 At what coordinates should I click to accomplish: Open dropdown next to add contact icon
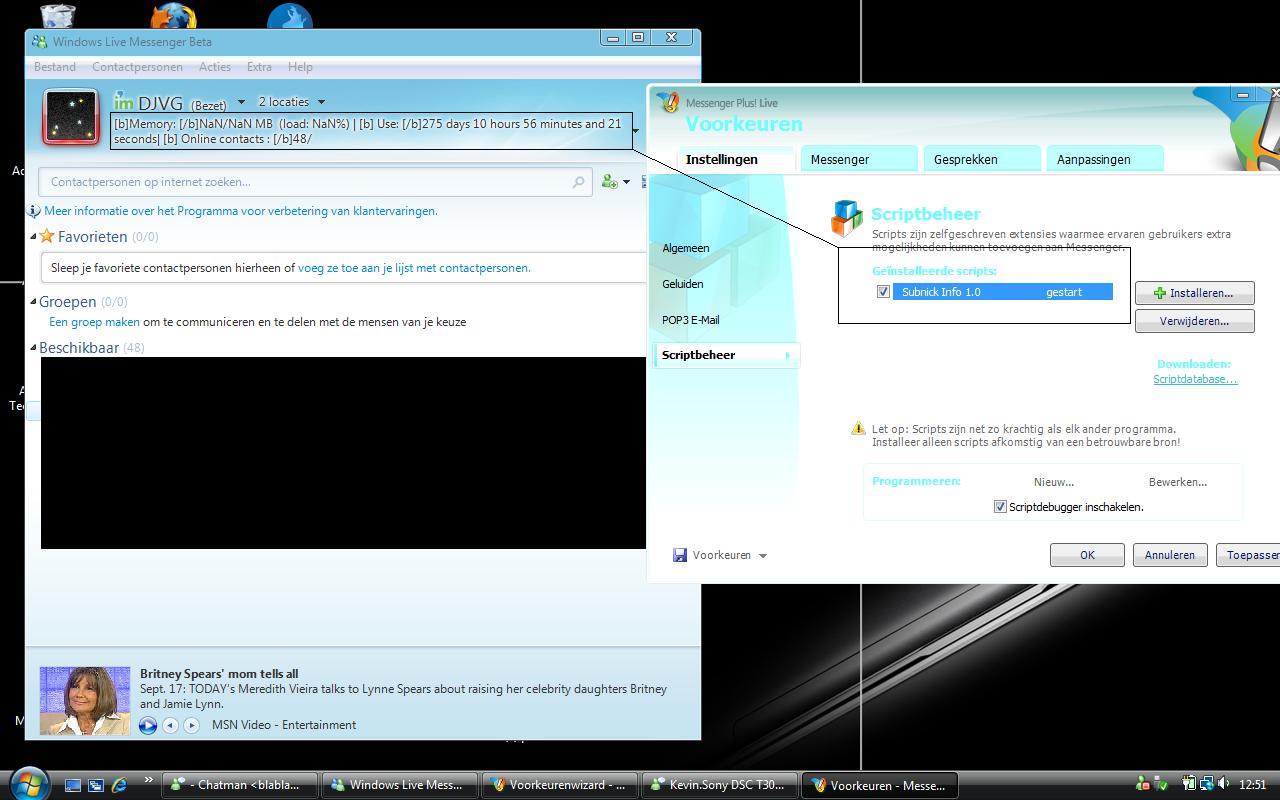[x=627, y=182]
